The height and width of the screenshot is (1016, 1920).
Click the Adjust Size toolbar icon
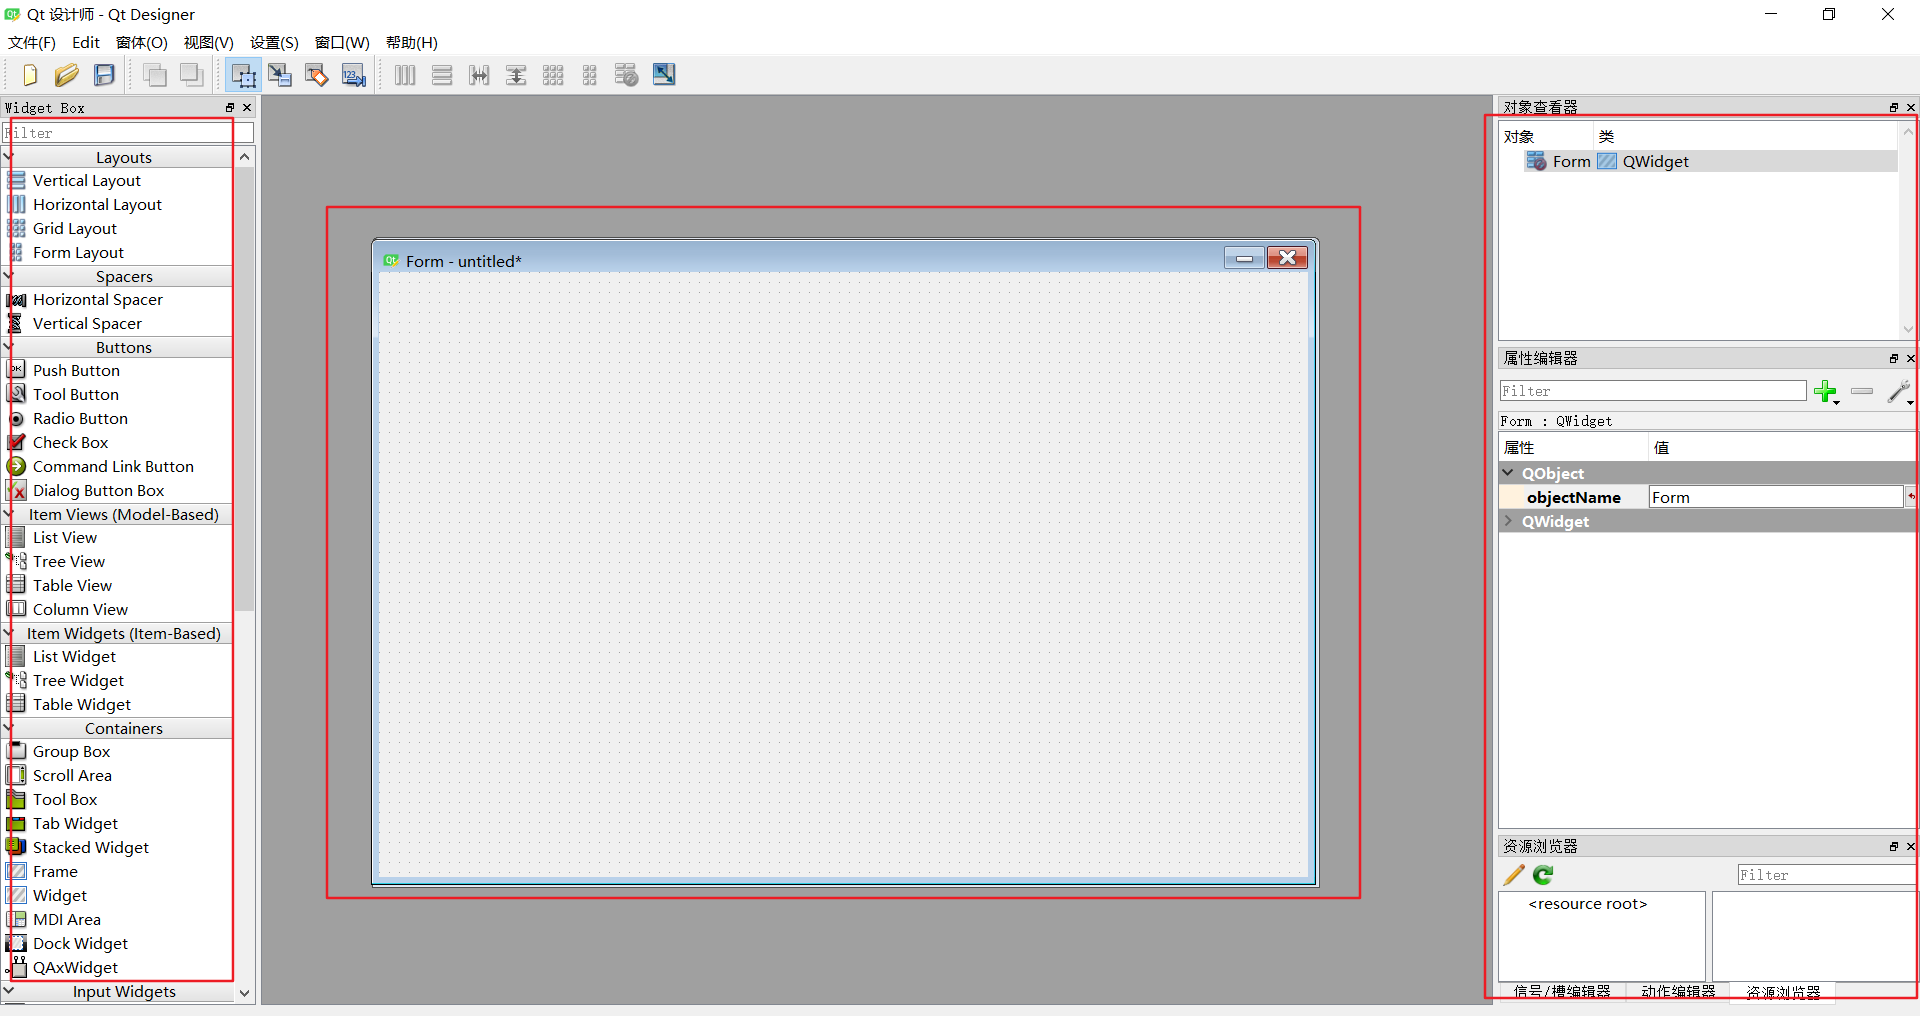664,75
